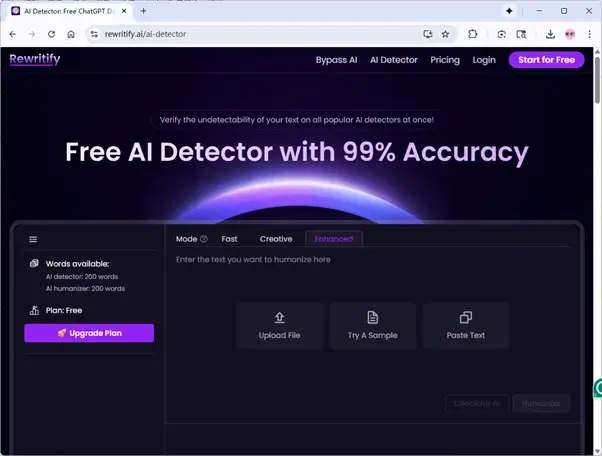Click the Gemini sparkle icon in title bar
602x456 pixels.
[509, 11]
